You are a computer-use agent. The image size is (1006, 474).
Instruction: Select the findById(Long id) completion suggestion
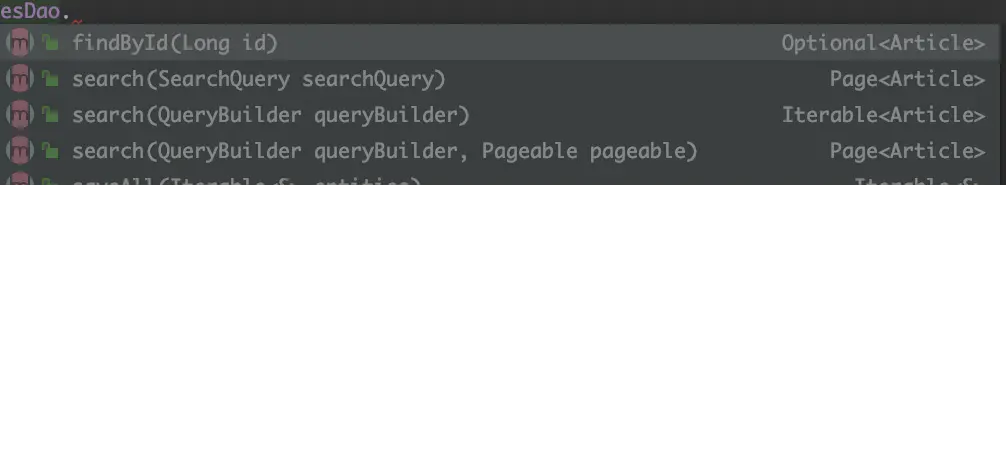[174, 43]
